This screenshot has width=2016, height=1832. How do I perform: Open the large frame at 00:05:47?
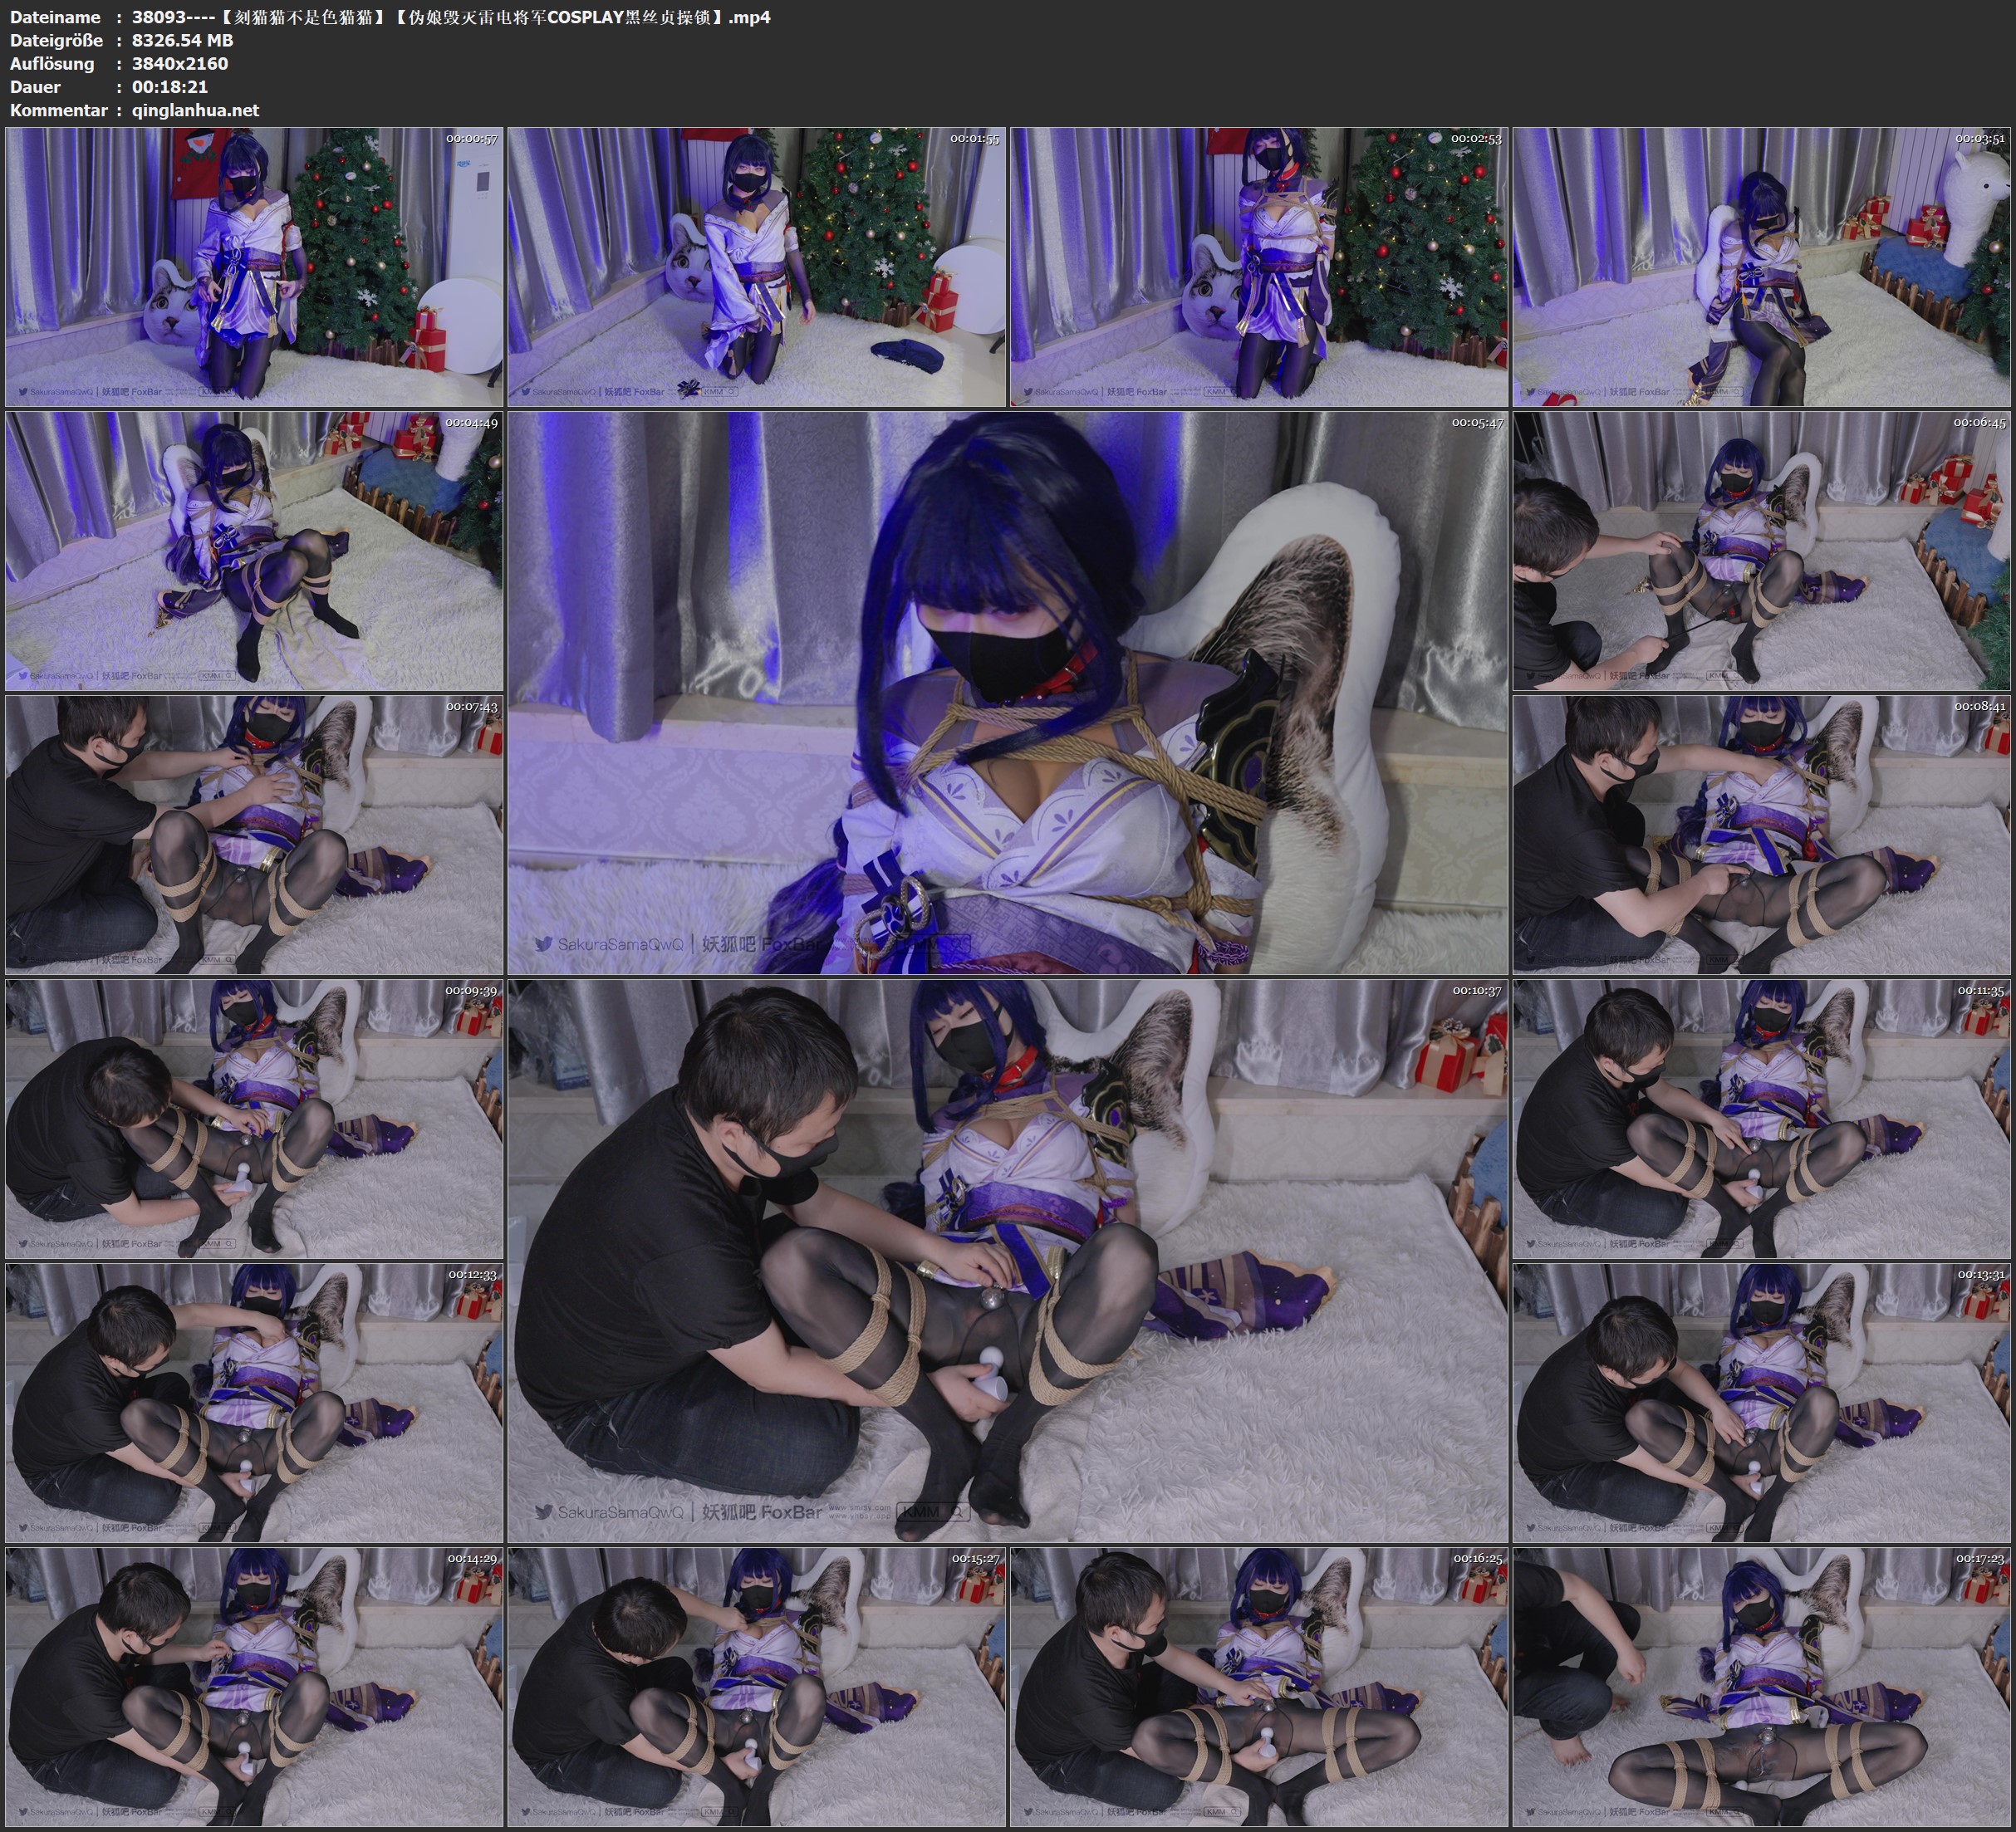(x=1008, y=692)
